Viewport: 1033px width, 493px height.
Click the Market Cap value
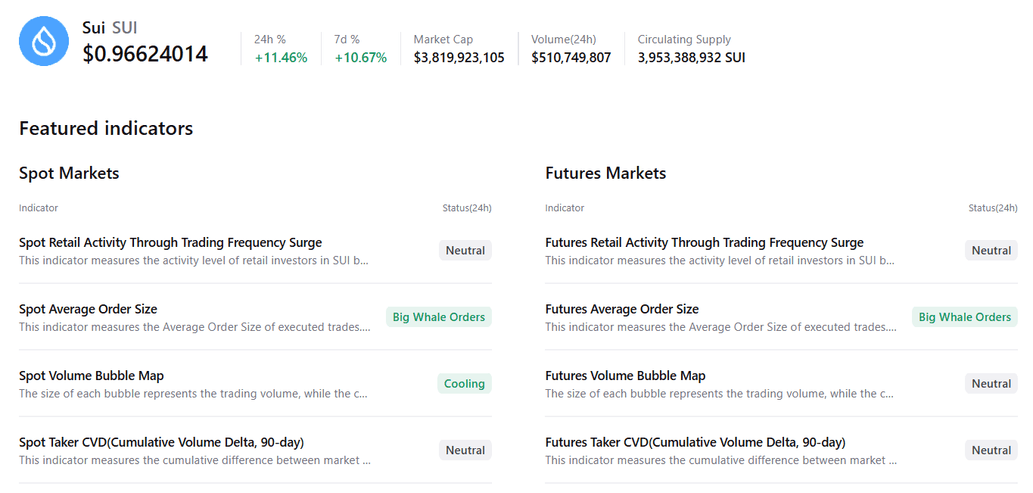click(x=459, y=57)
